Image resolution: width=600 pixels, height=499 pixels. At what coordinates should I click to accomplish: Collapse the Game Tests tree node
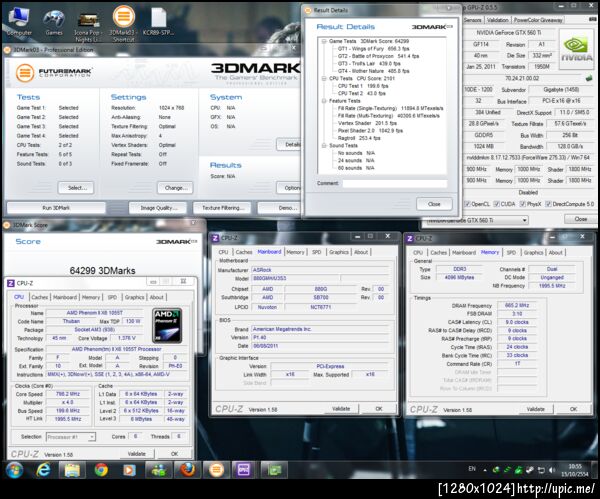pyautogui.click(x=323, y=42)
